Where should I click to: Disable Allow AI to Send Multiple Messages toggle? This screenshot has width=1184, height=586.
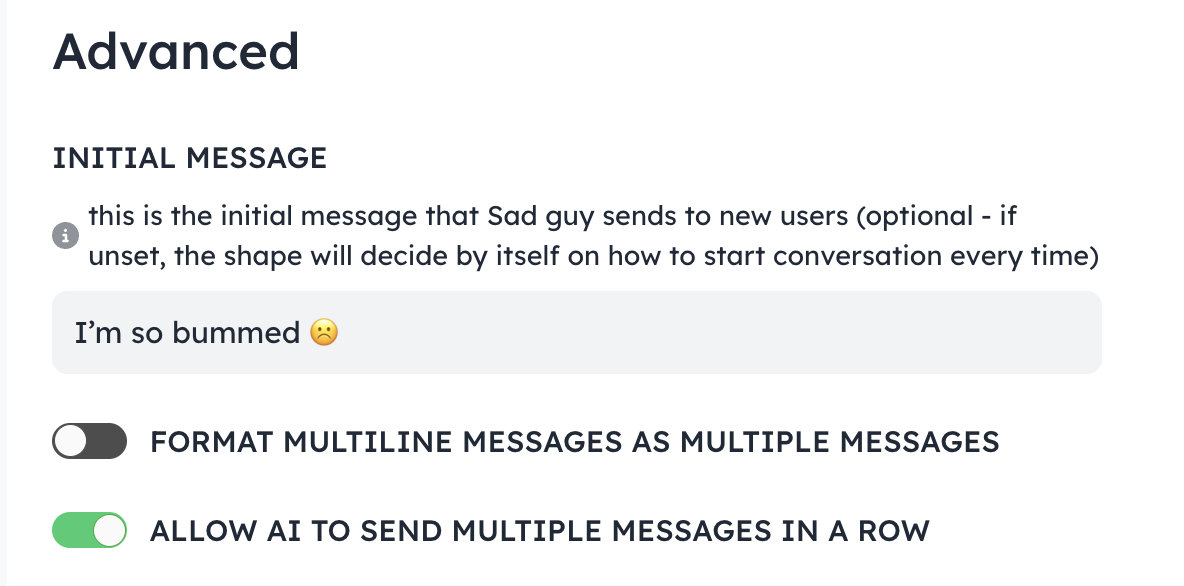[x=89, y=530]
